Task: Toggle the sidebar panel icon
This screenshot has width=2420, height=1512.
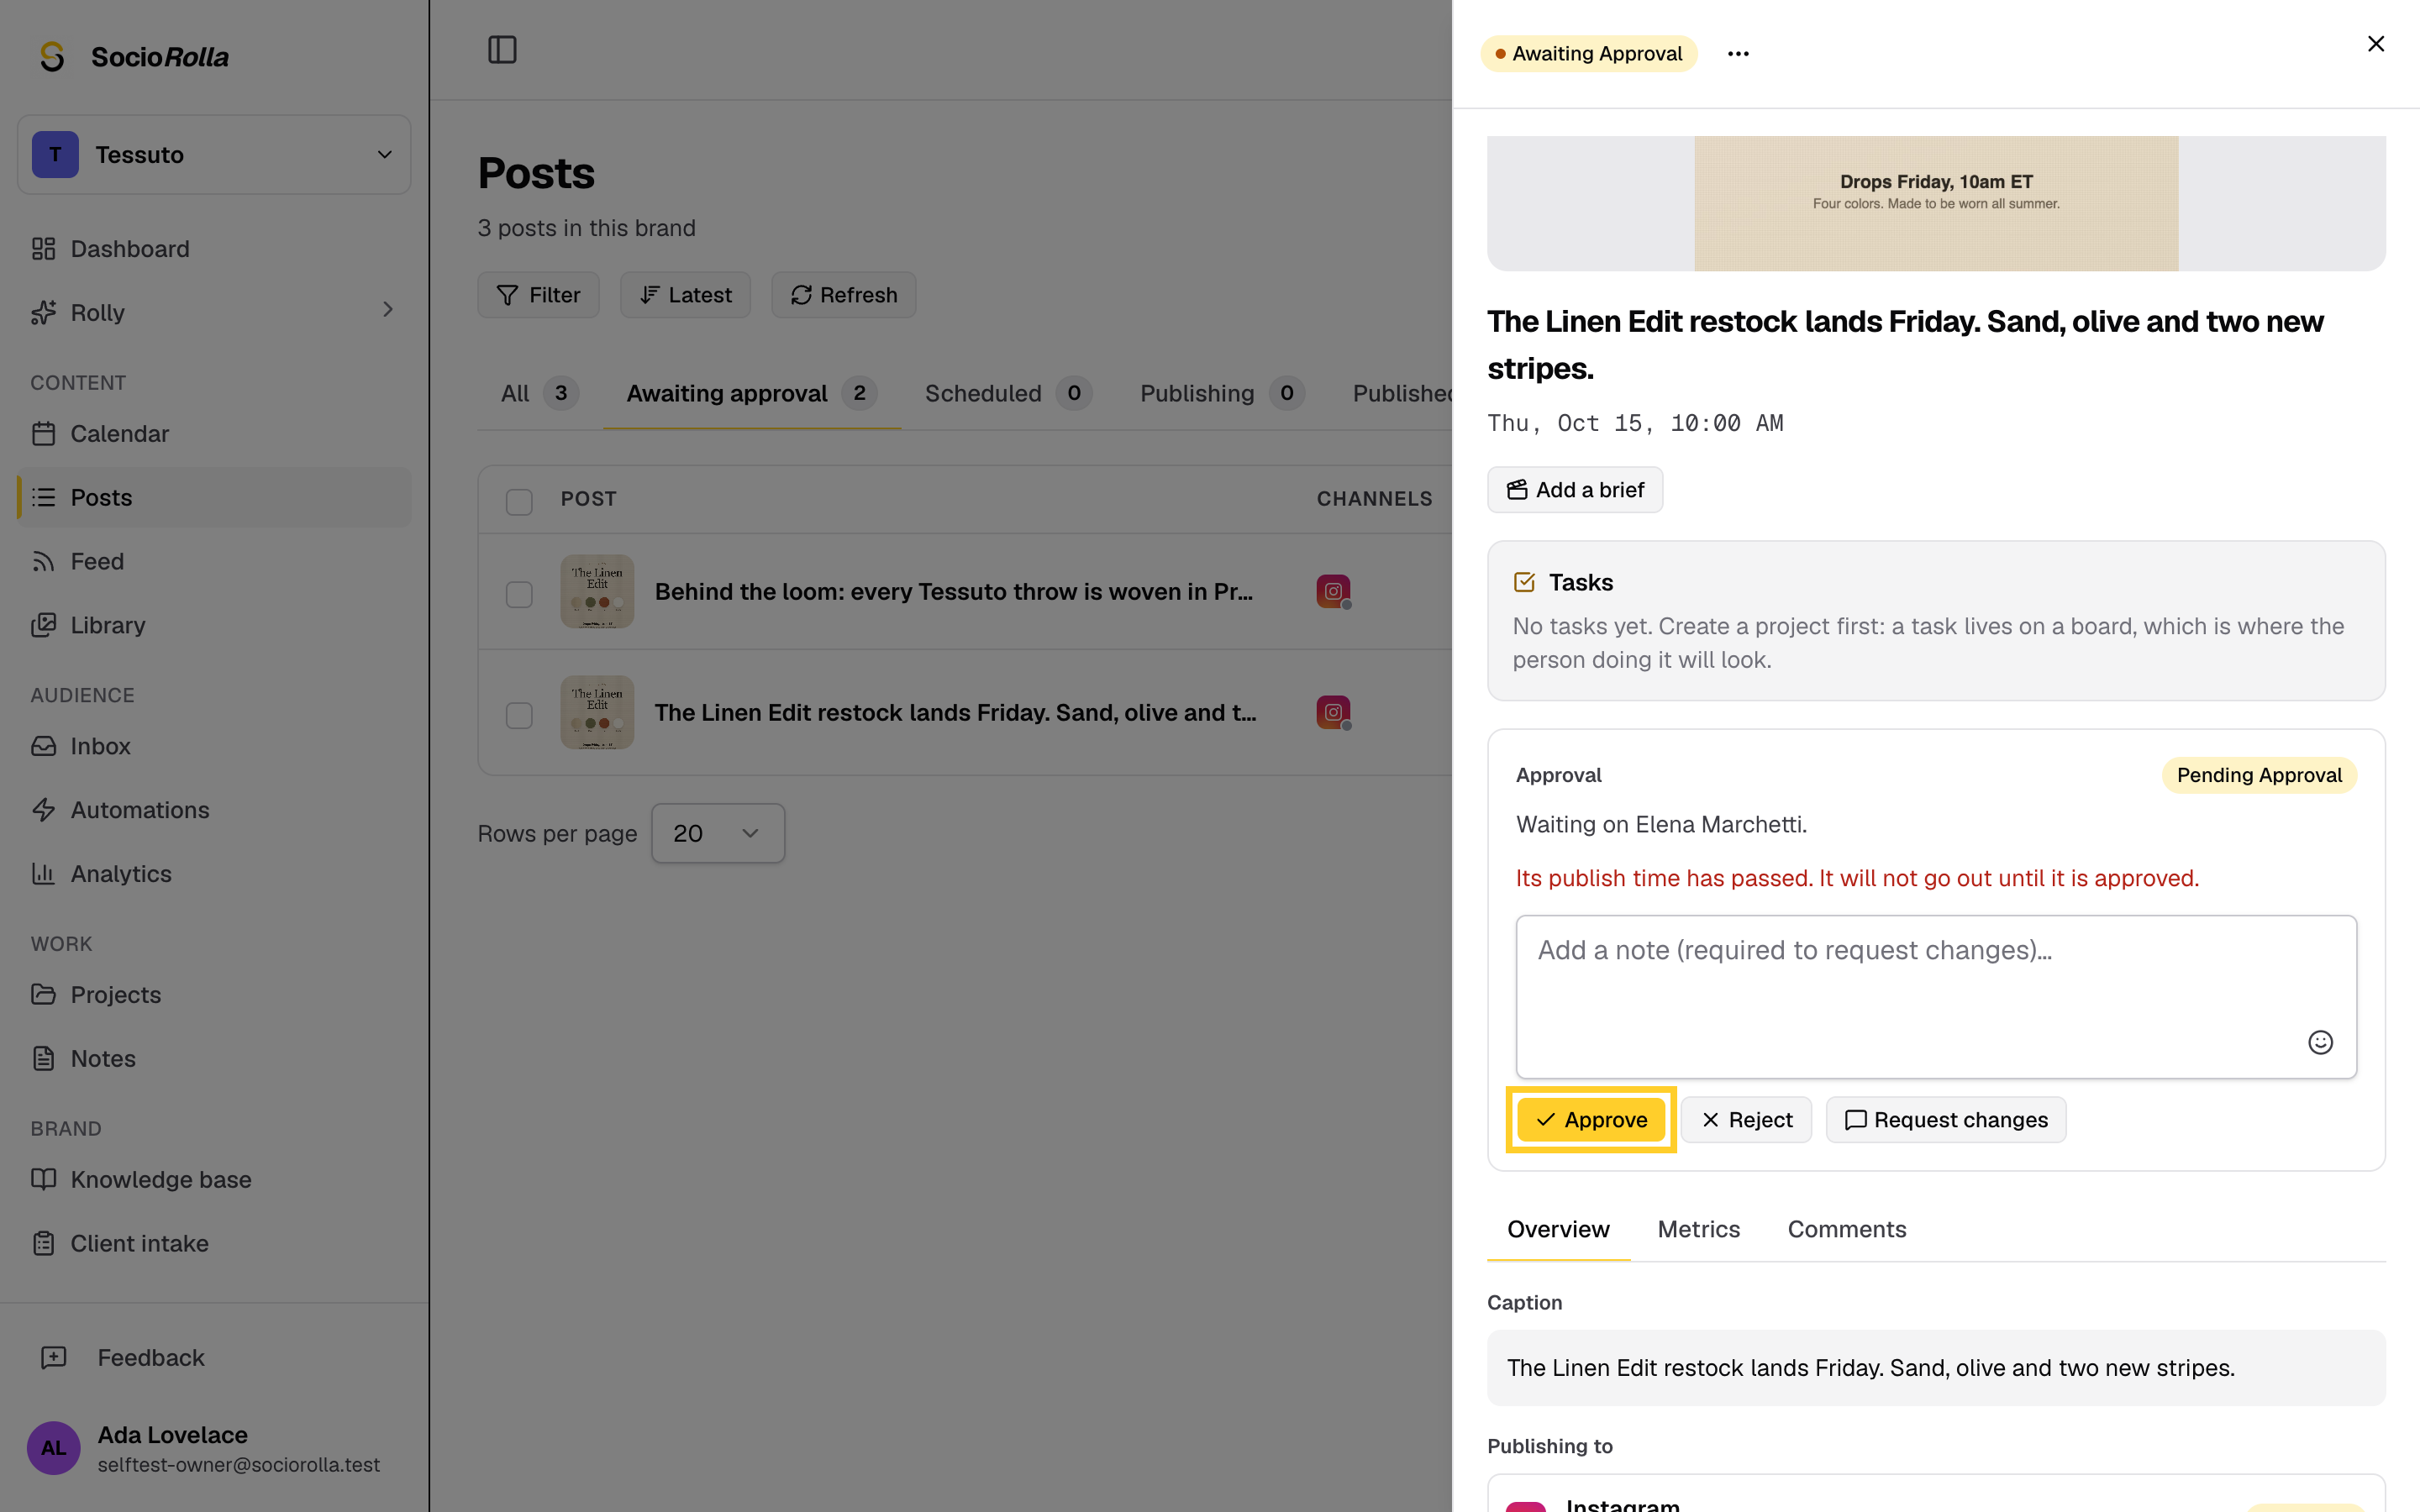Action: click(502, 49)
